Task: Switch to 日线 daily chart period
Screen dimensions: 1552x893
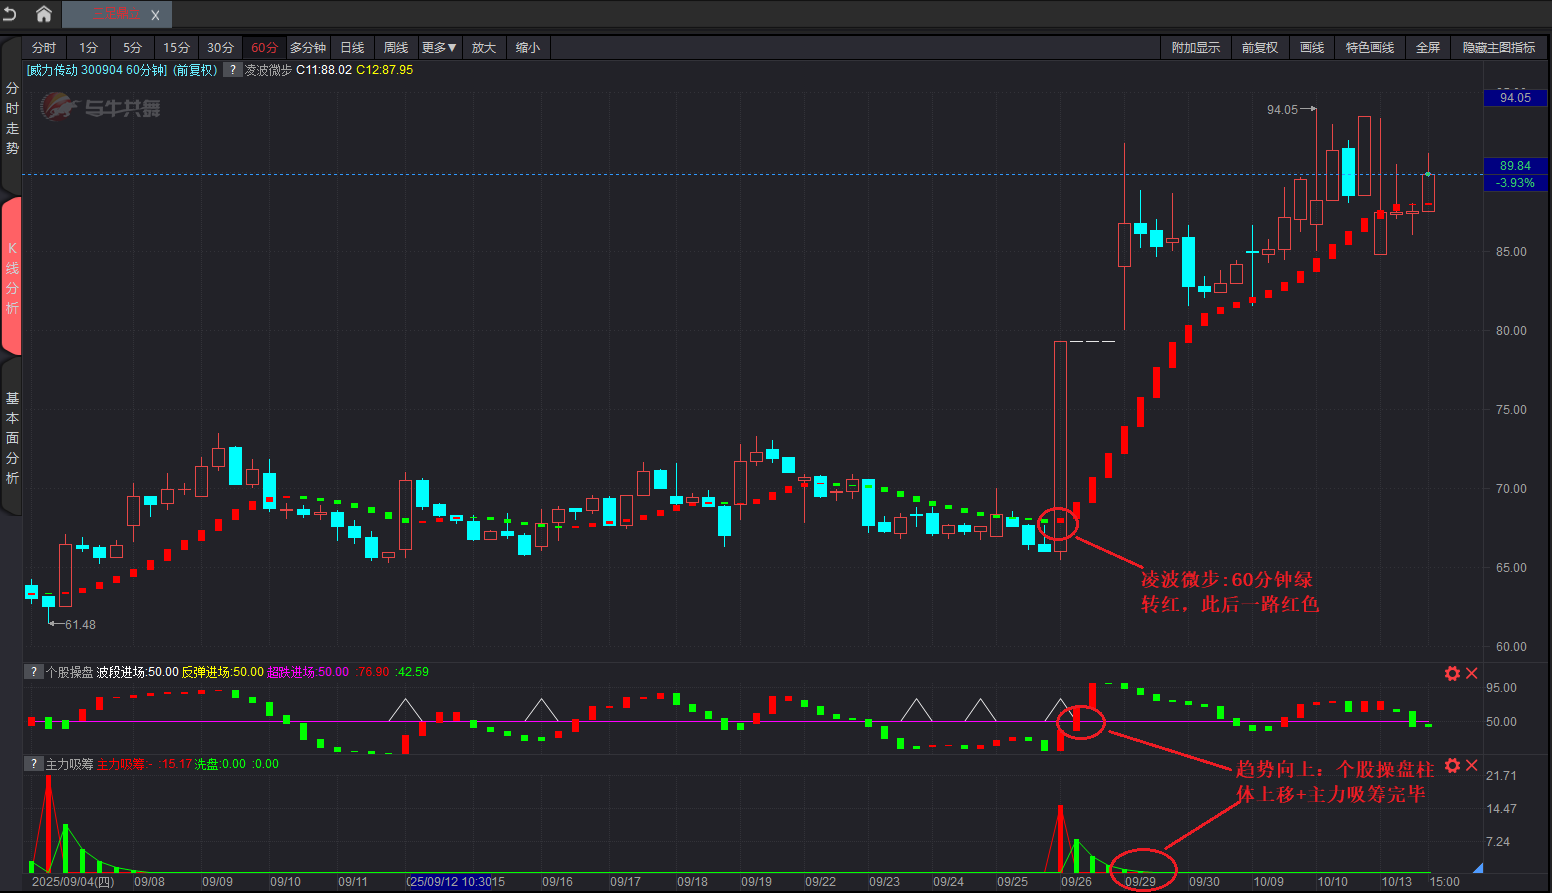Action: (x=352, y=48)
